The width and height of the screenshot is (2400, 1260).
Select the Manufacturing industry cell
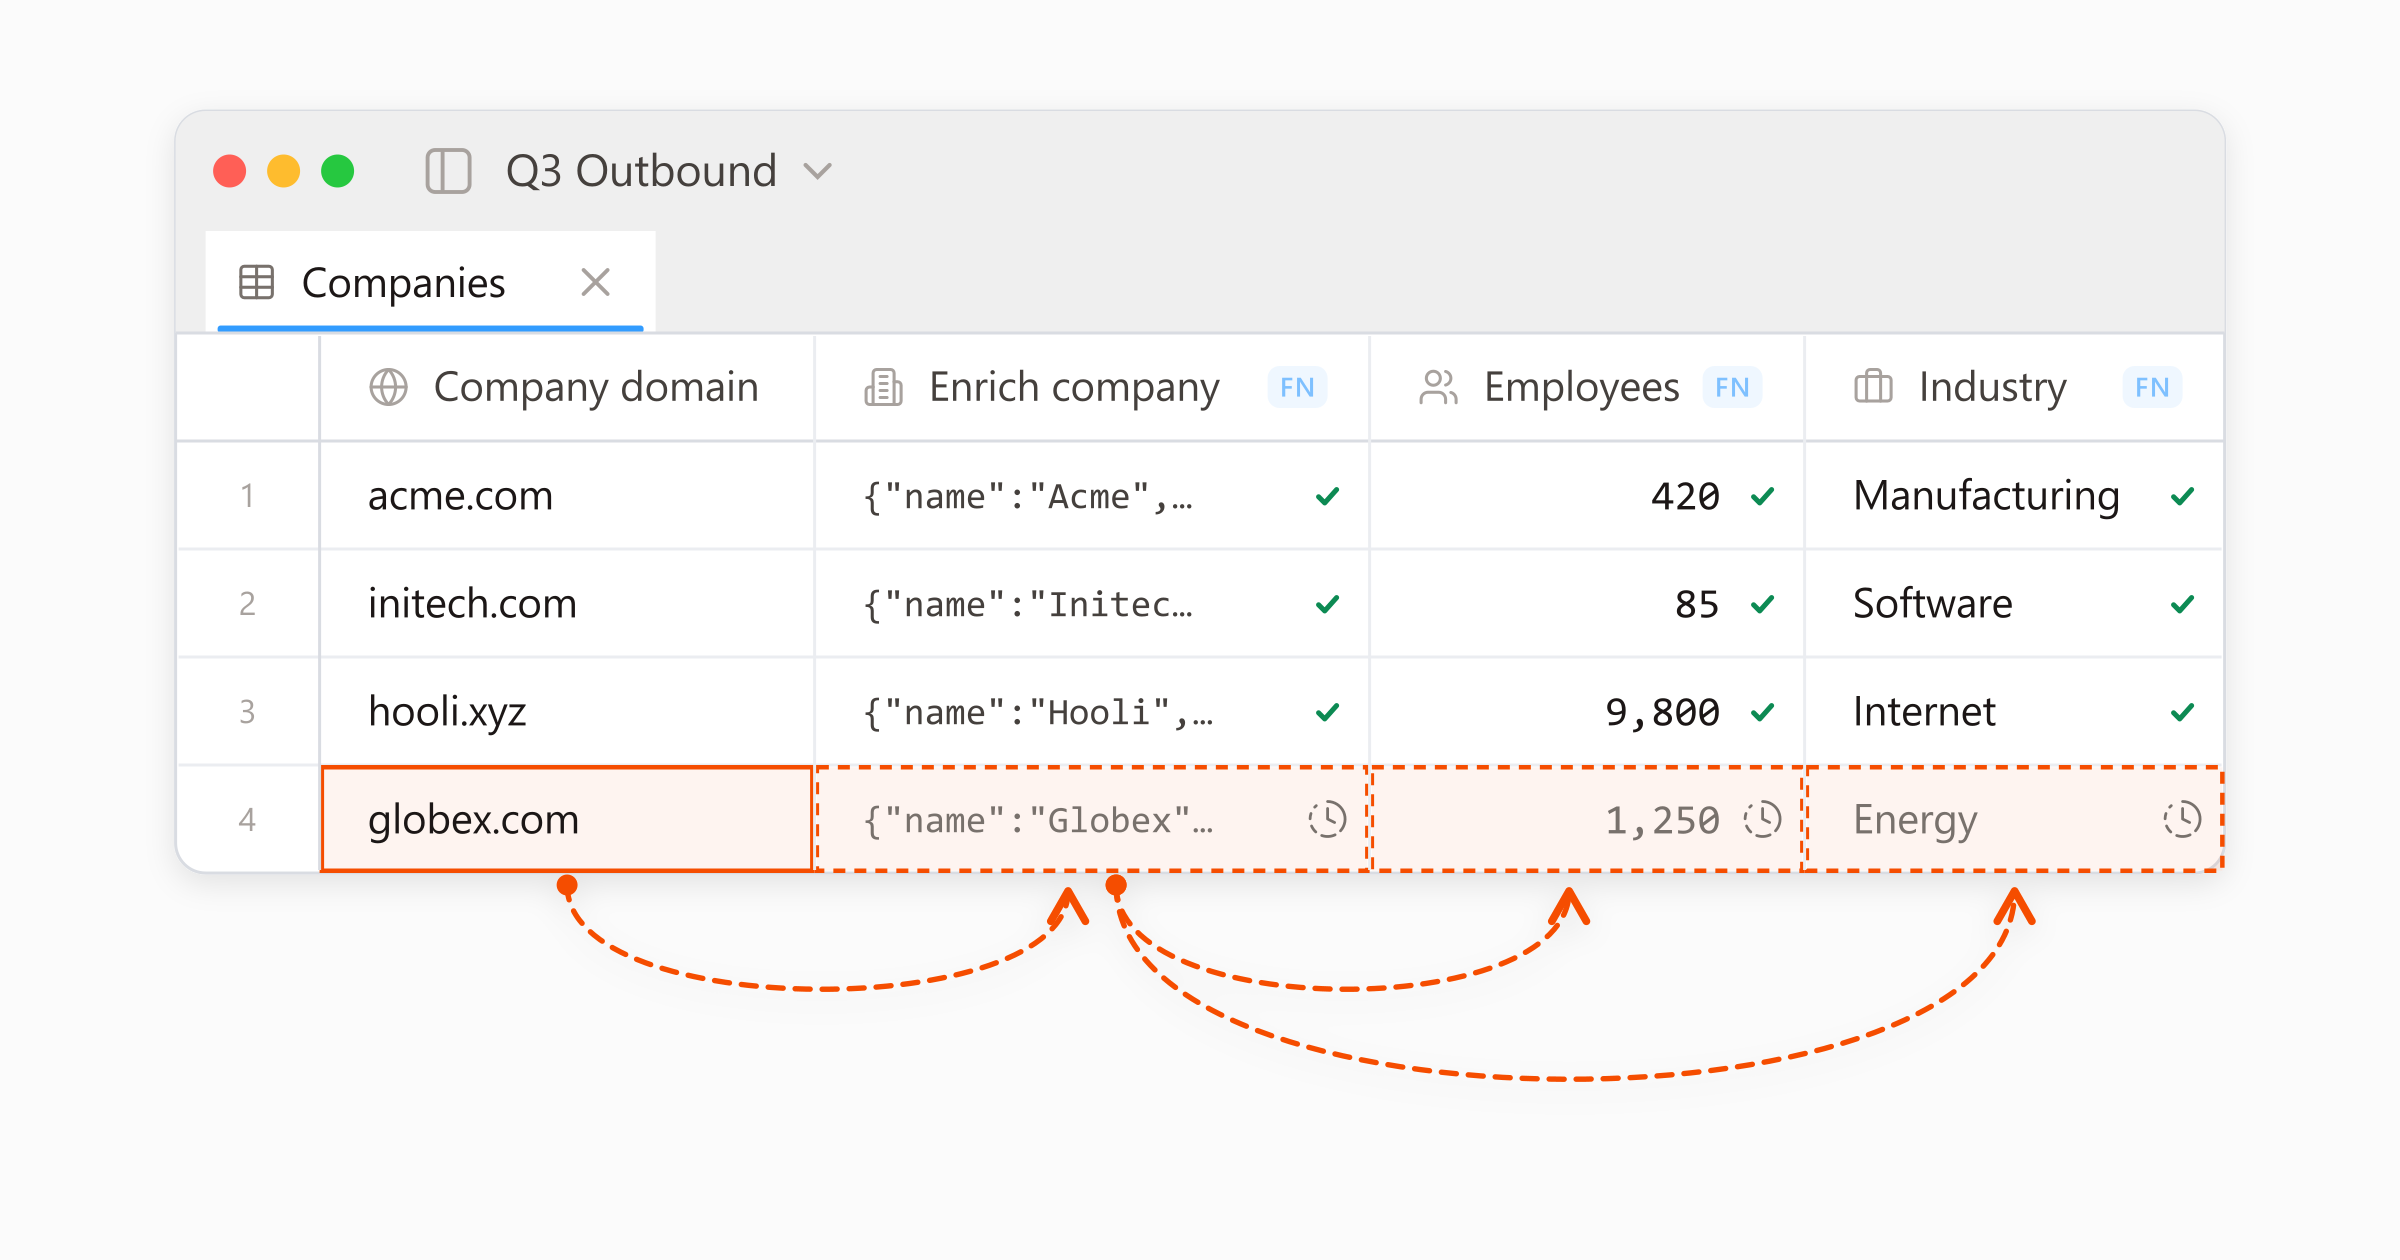2015,496
